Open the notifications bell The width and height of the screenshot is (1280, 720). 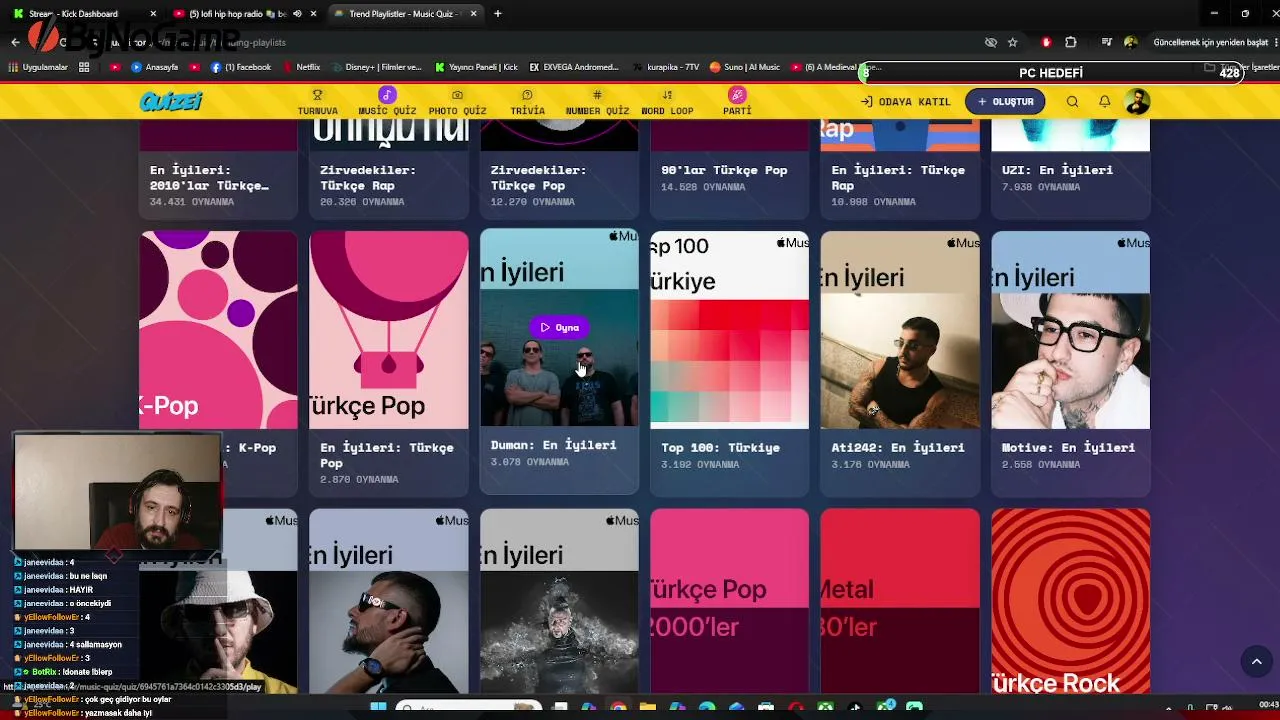tap(1105, 101)
